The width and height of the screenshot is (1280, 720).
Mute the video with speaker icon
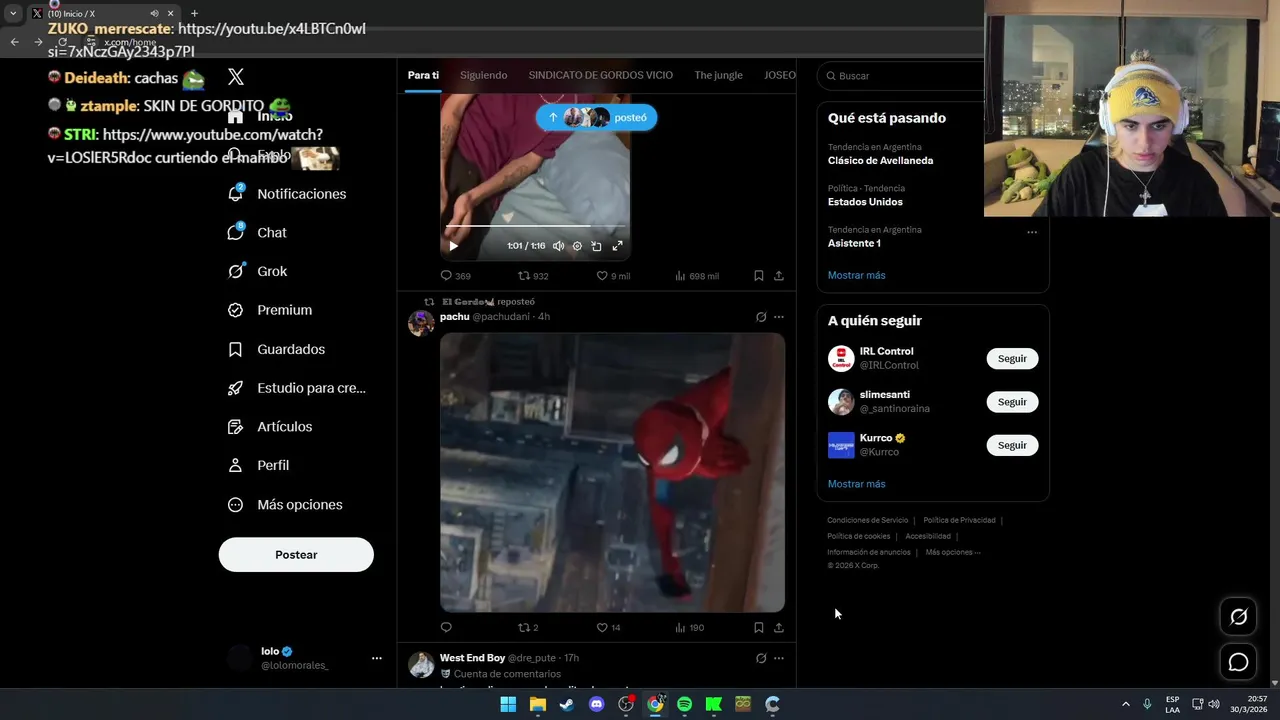558,246
